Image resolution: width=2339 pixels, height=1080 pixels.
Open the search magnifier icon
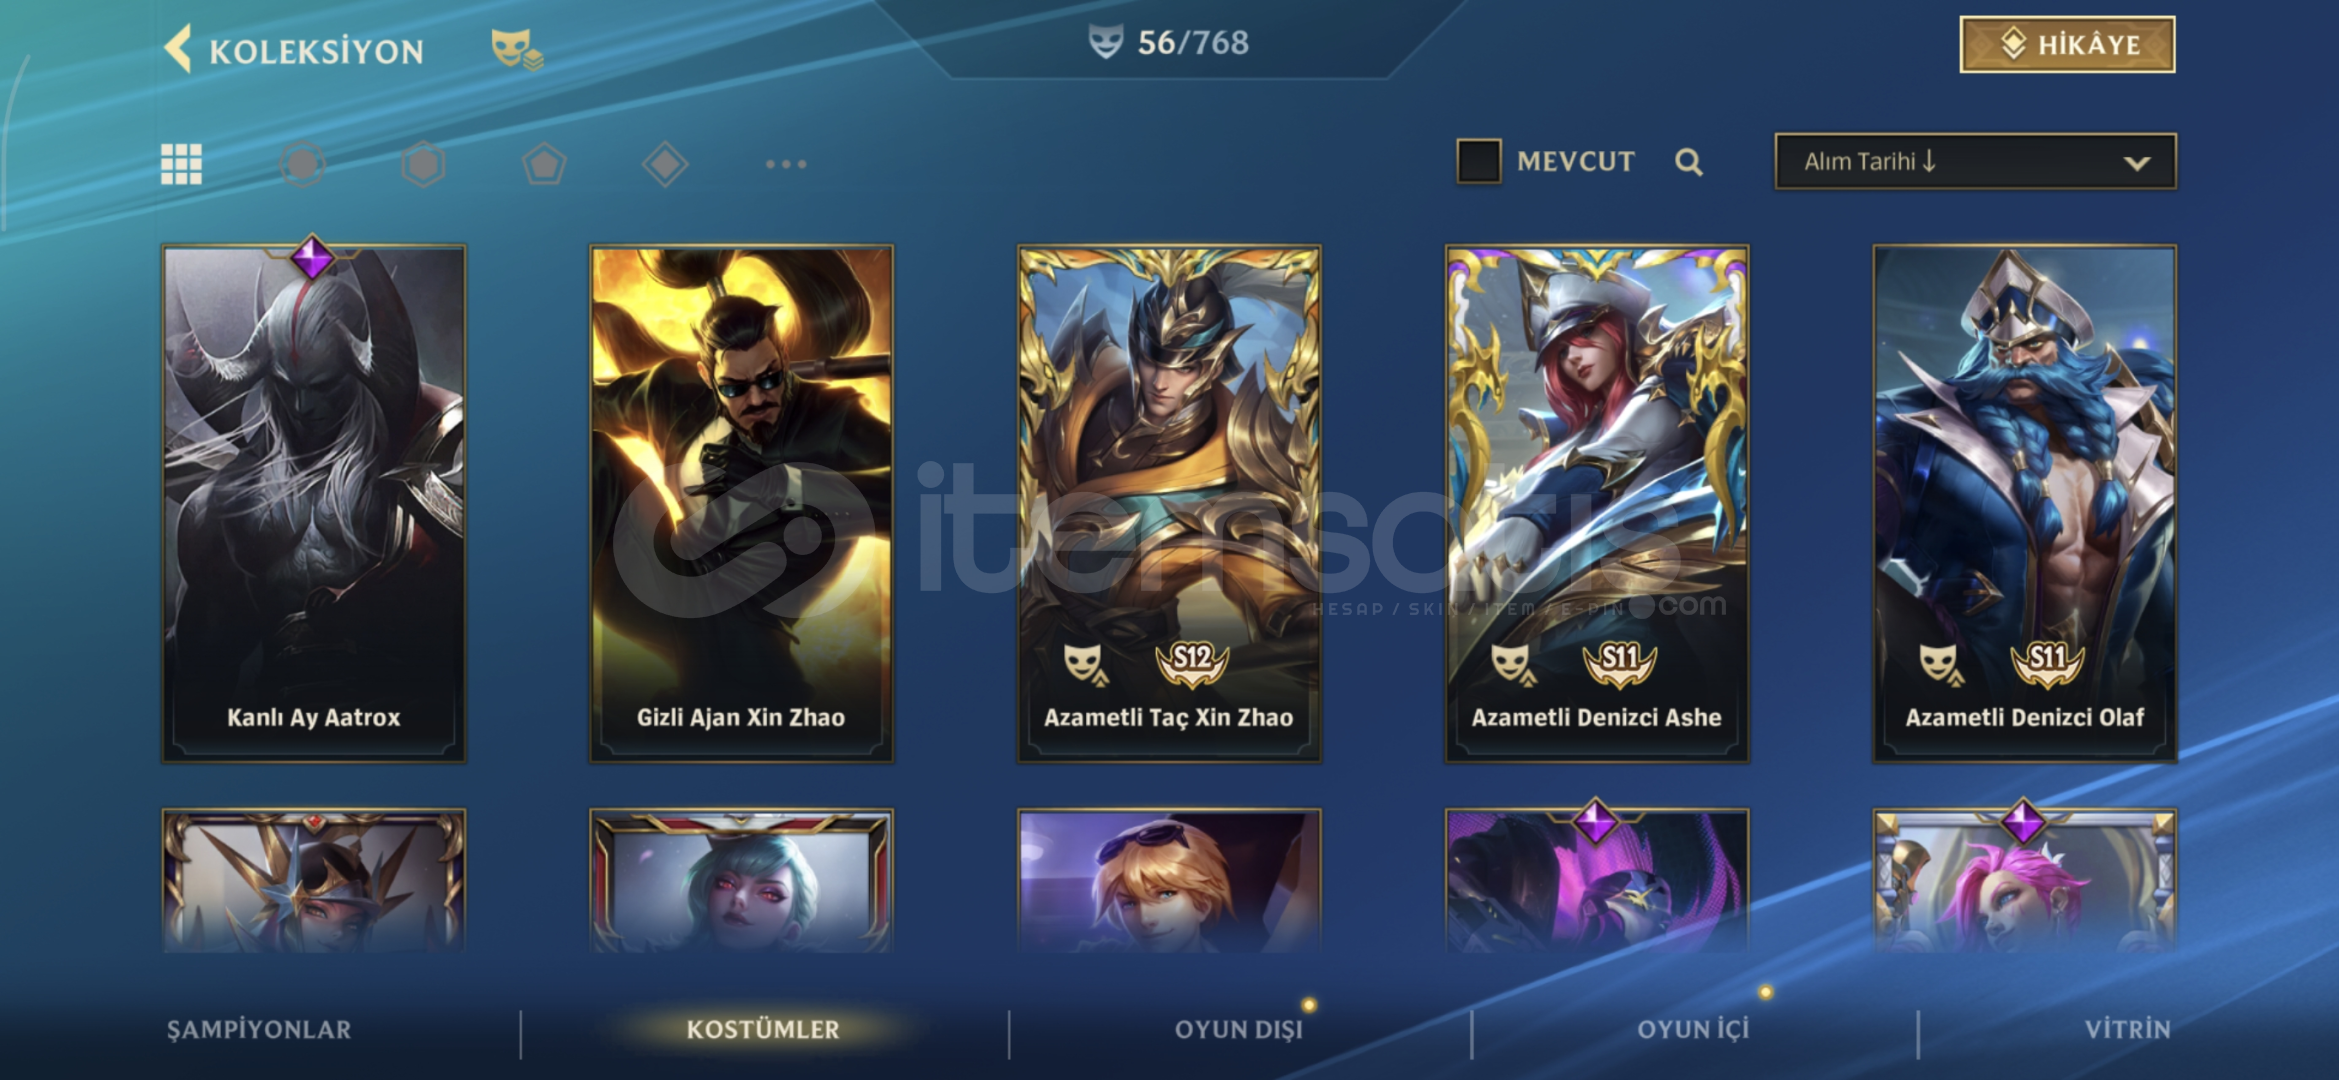click(1689, 162)
